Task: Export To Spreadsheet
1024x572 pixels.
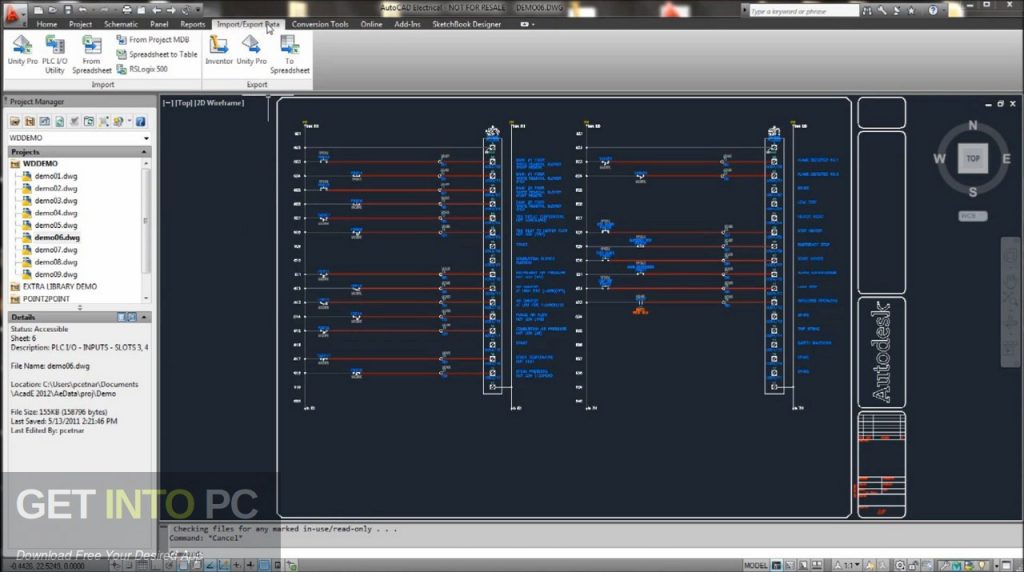Action: pos(289,55)
